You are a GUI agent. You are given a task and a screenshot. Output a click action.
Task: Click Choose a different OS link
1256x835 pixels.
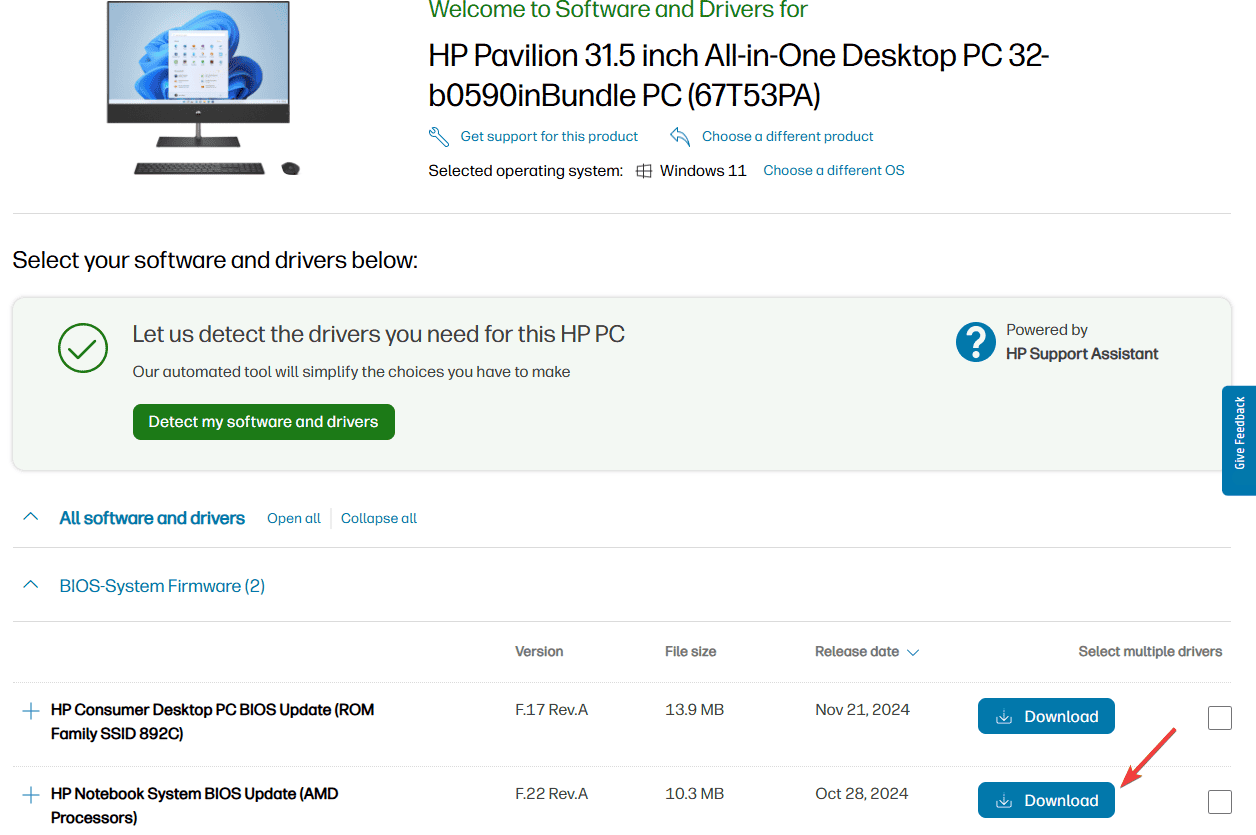[834, 170]
